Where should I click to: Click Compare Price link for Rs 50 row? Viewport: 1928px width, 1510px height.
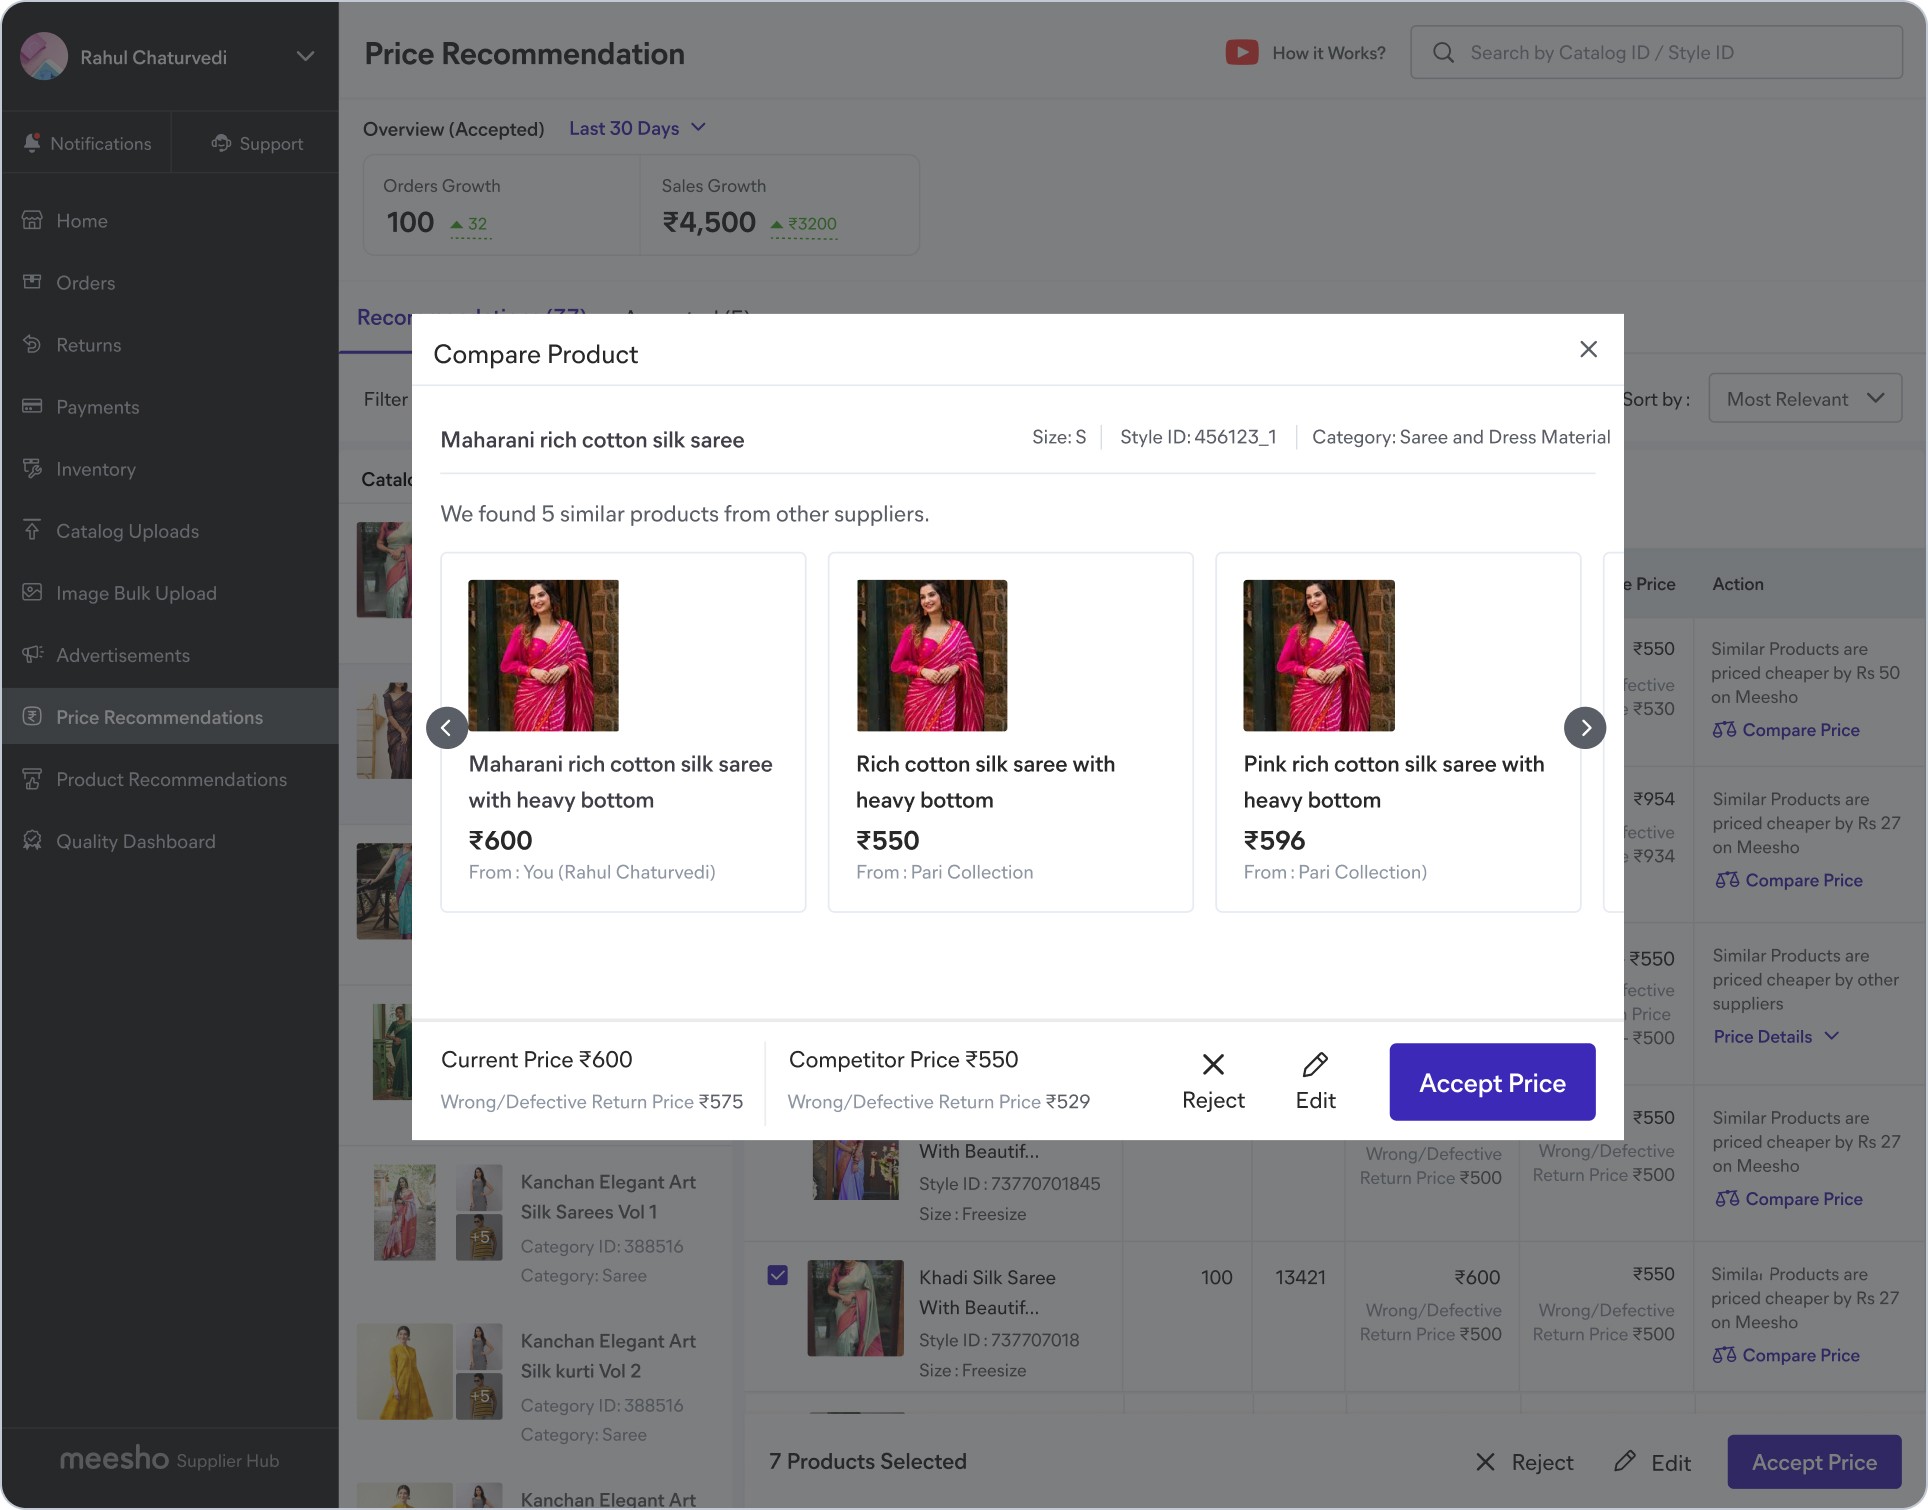(1786, 730)
